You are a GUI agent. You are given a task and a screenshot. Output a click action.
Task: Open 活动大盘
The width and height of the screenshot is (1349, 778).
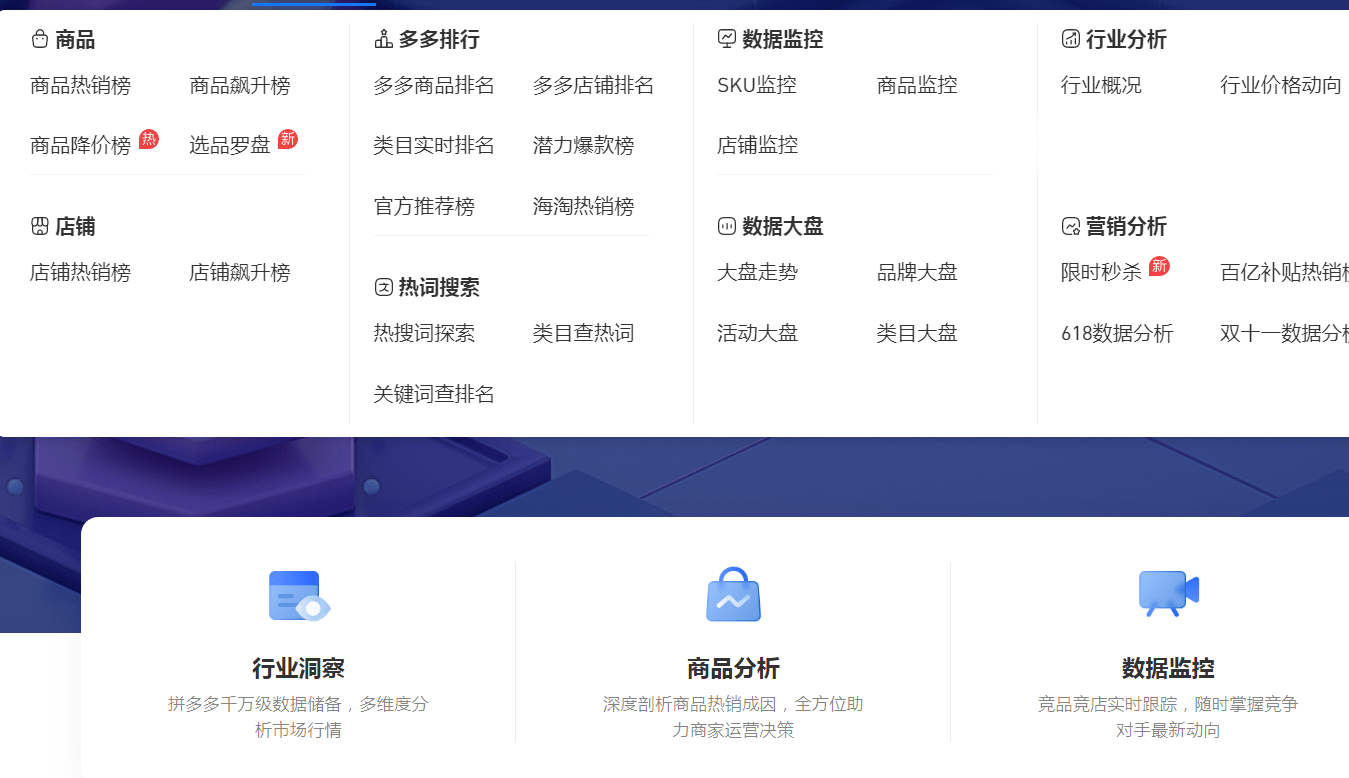click(757, 334)
